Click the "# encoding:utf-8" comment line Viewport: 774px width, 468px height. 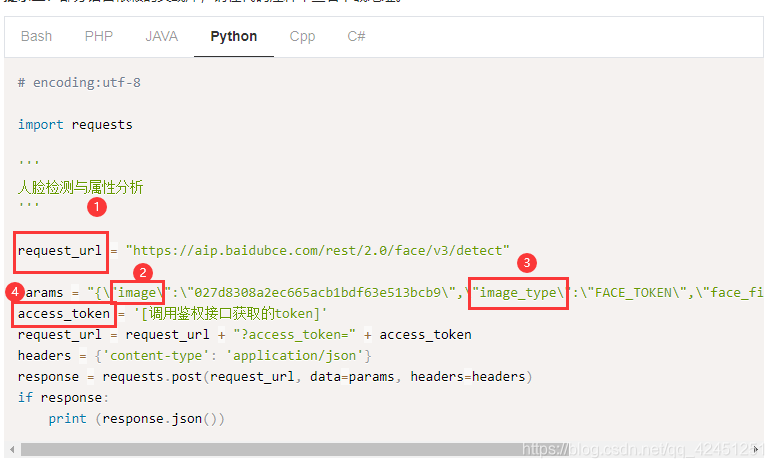point(79,82)
